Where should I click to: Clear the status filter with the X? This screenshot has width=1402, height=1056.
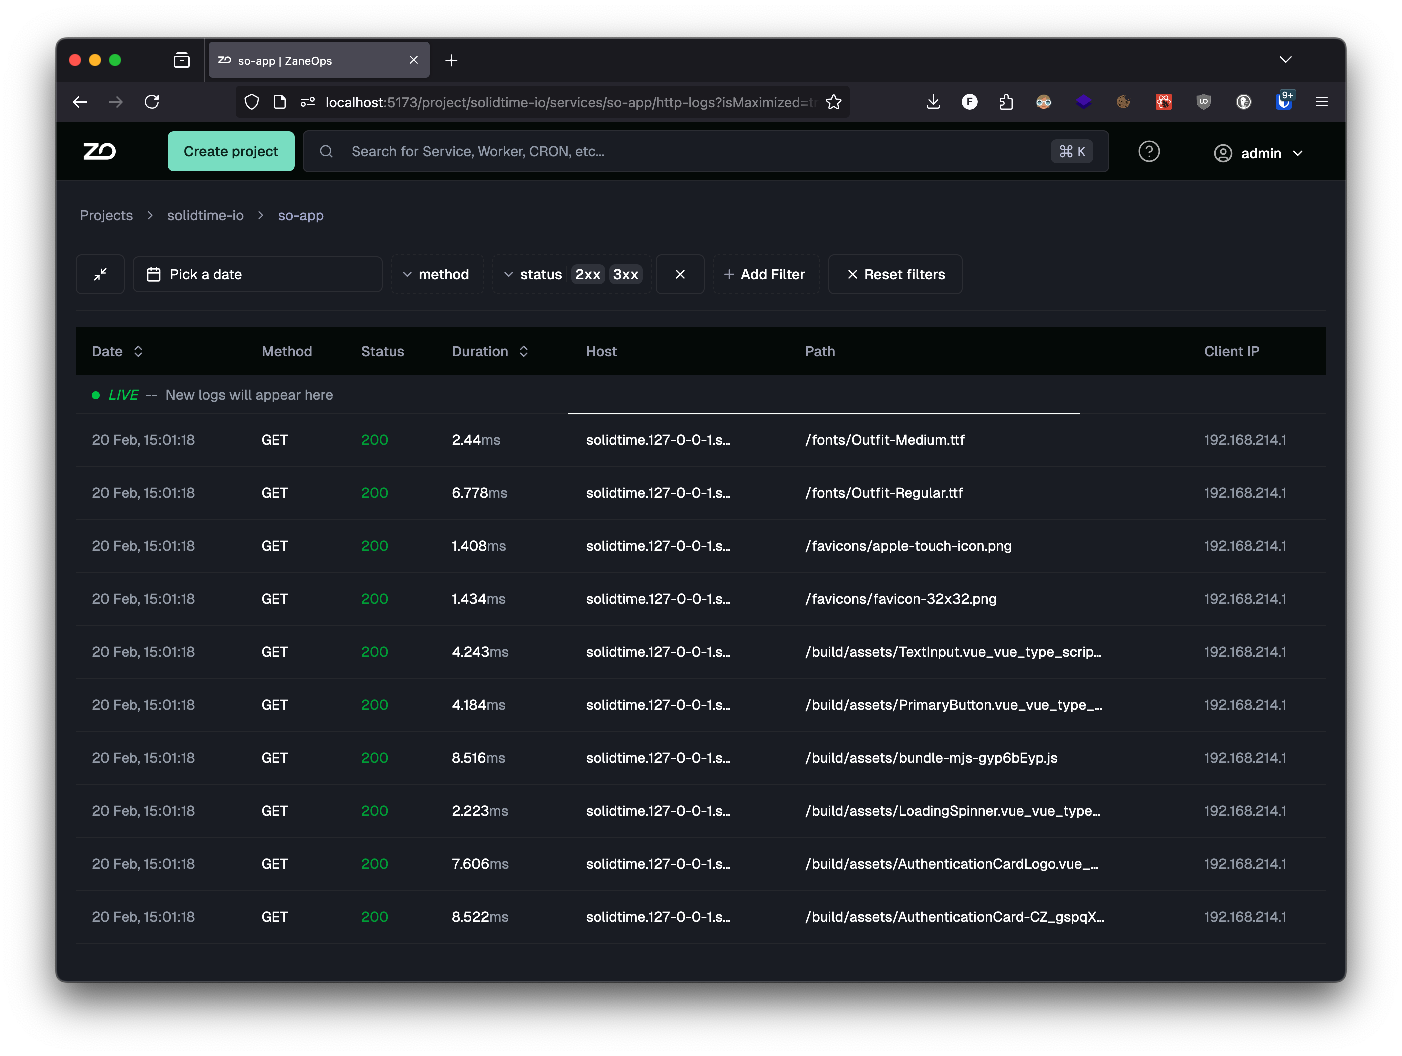(x=680, y=274)
